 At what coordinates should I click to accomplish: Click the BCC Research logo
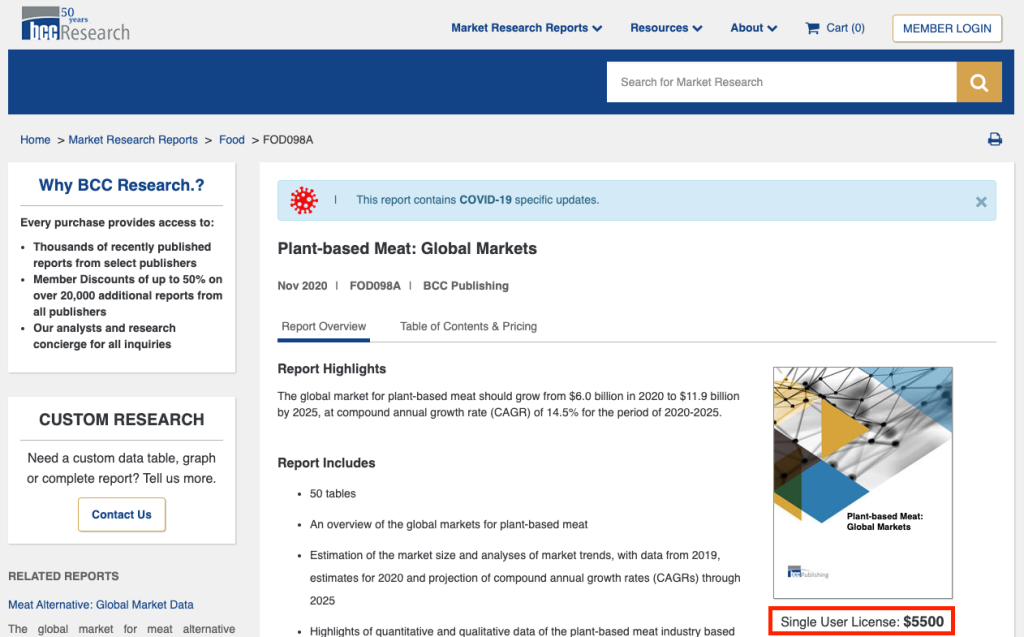tap(75, 24)
